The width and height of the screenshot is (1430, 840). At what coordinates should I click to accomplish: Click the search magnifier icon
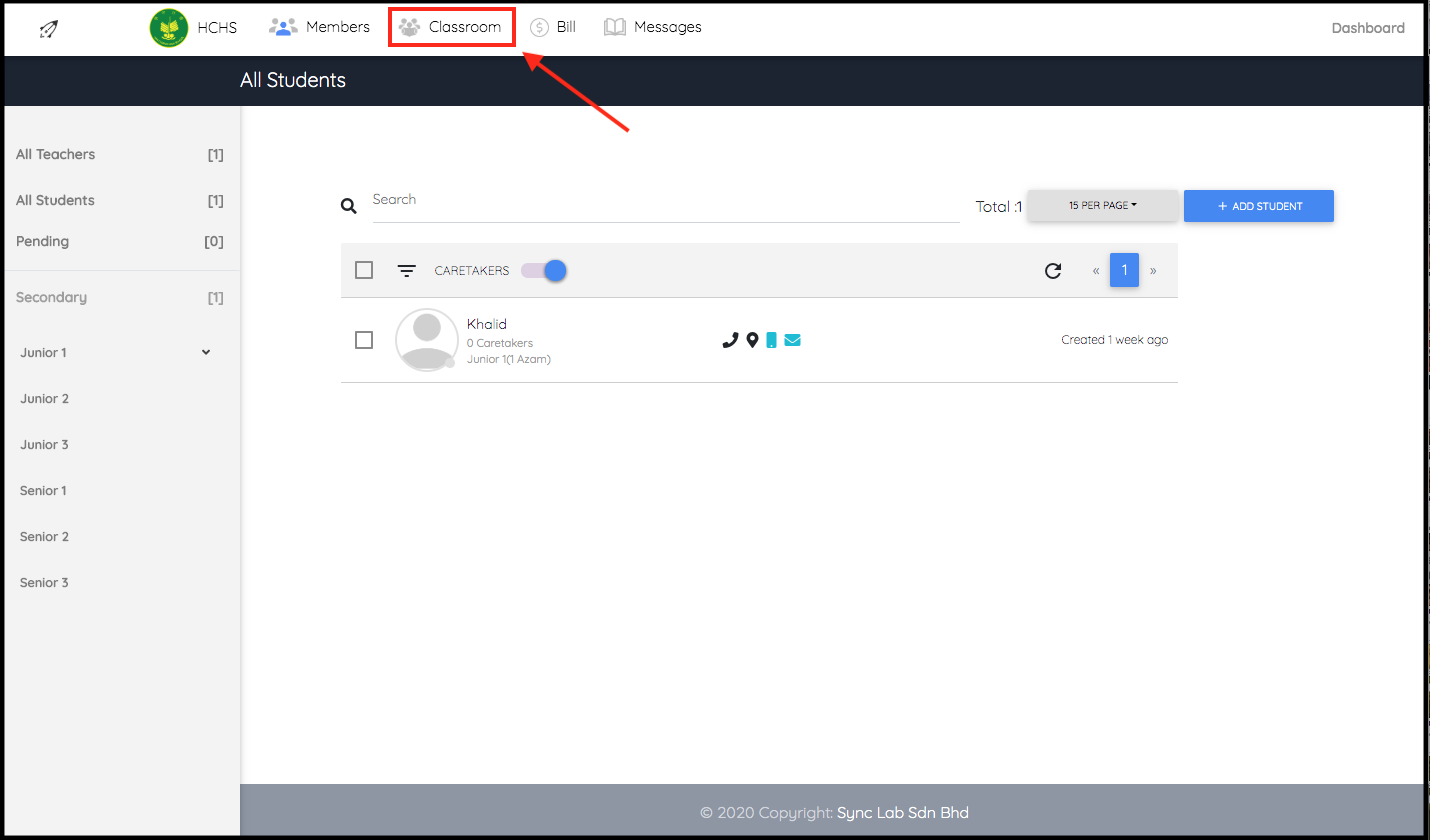[x=349, y=206]
